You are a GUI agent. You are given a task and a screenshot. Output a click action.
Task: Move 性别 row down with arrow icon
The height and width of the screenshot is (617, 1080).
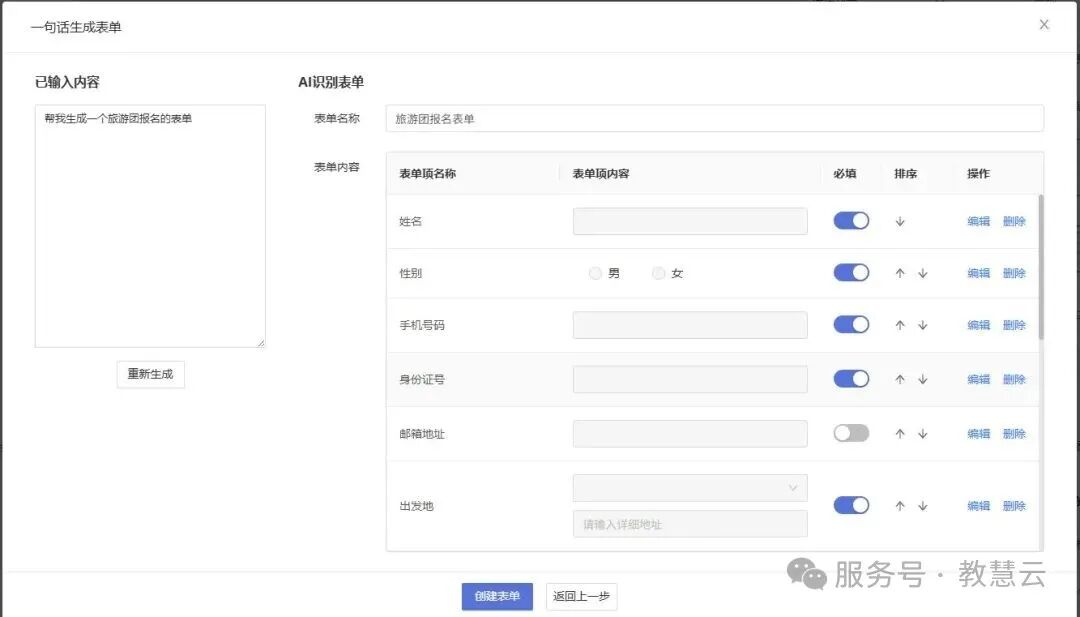(922, 273)
